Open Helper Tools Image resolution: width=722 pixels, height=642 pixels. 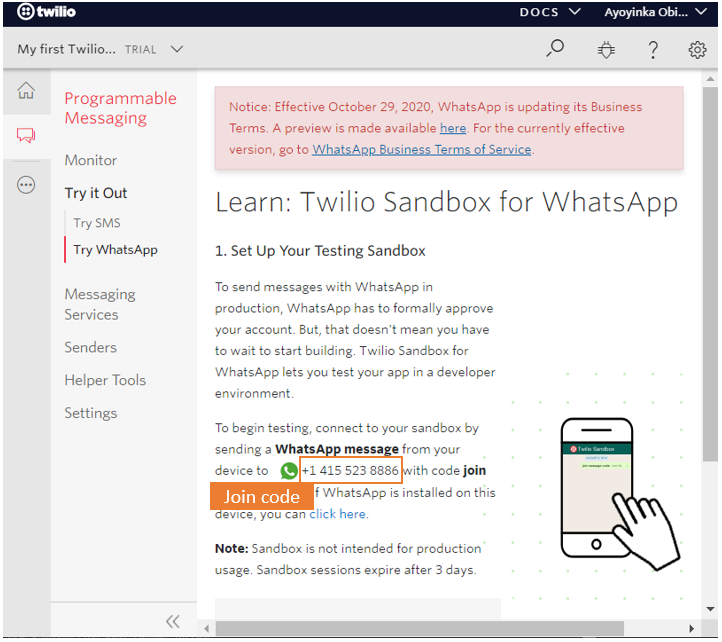pyautogui.click(x=105, y=380)
